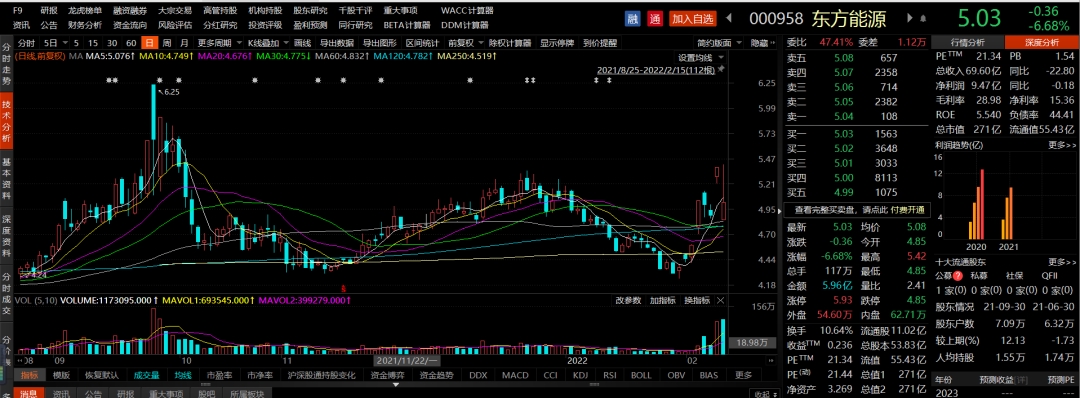Open the WACC计算器 menu item
This screenshot has height=398, width=1080.
click(467, 11)
